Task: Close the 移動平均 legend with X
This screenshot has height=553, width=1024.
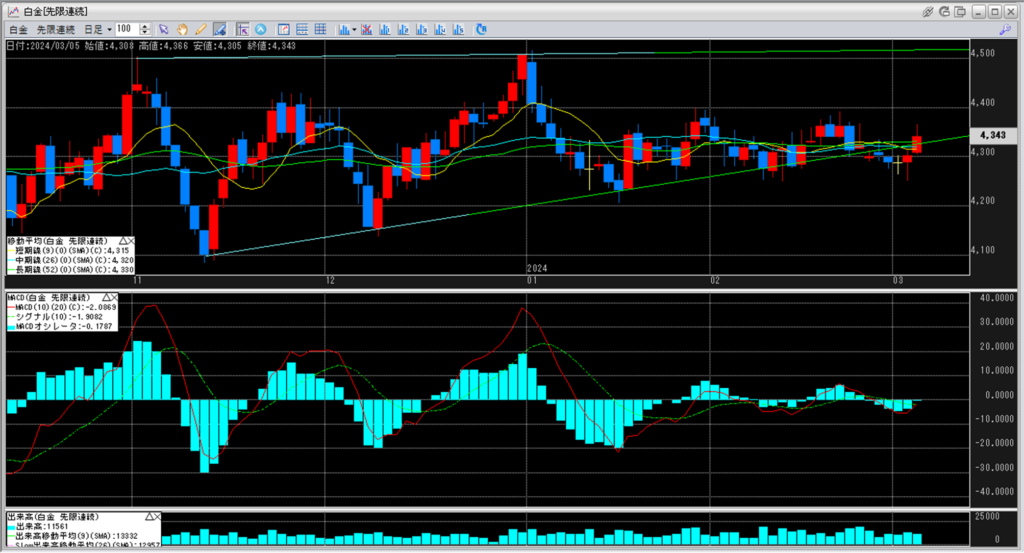Action: [131, 241]
